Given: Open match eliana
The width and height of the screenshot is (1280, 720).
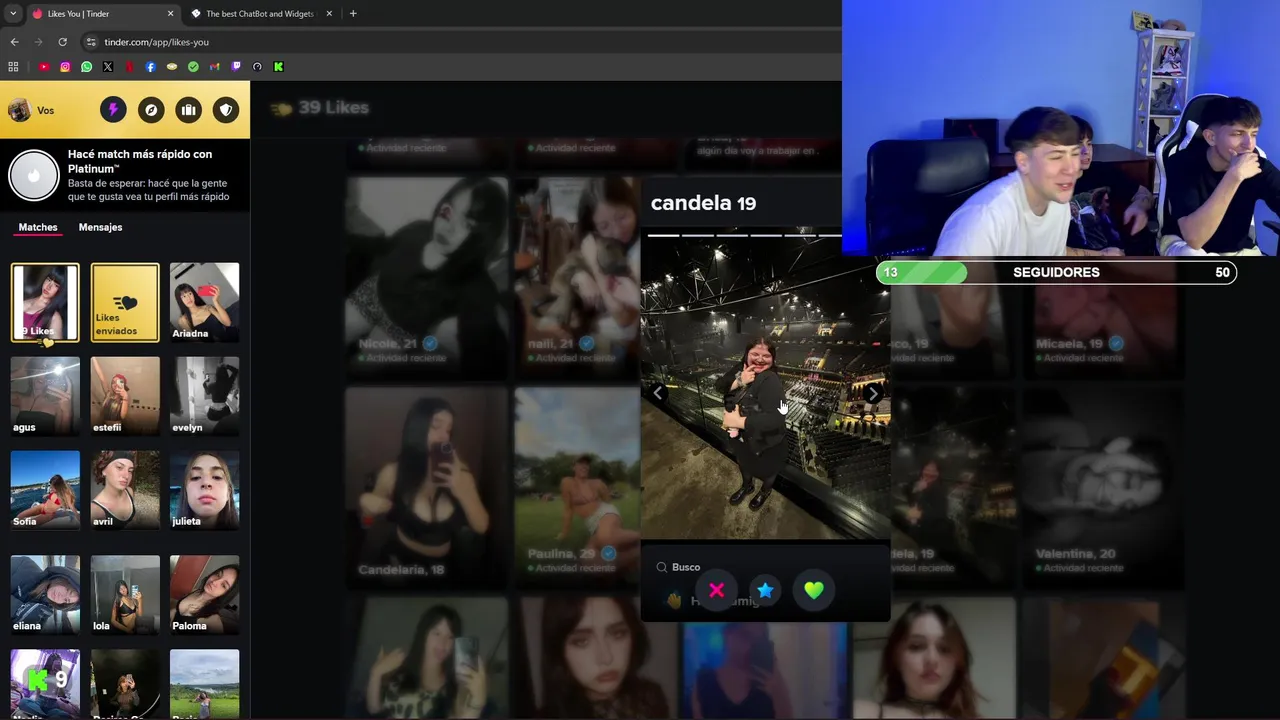Looking at the screenshot, I should pyautogui.click(x=45, y=595).
